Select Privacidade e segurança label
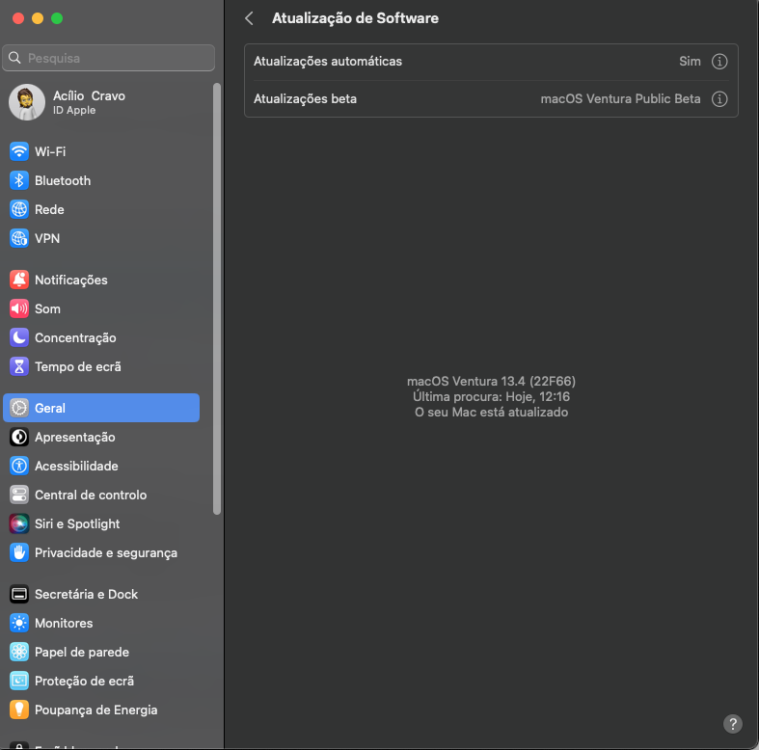The image size is (759, 750). coord(106,553)
